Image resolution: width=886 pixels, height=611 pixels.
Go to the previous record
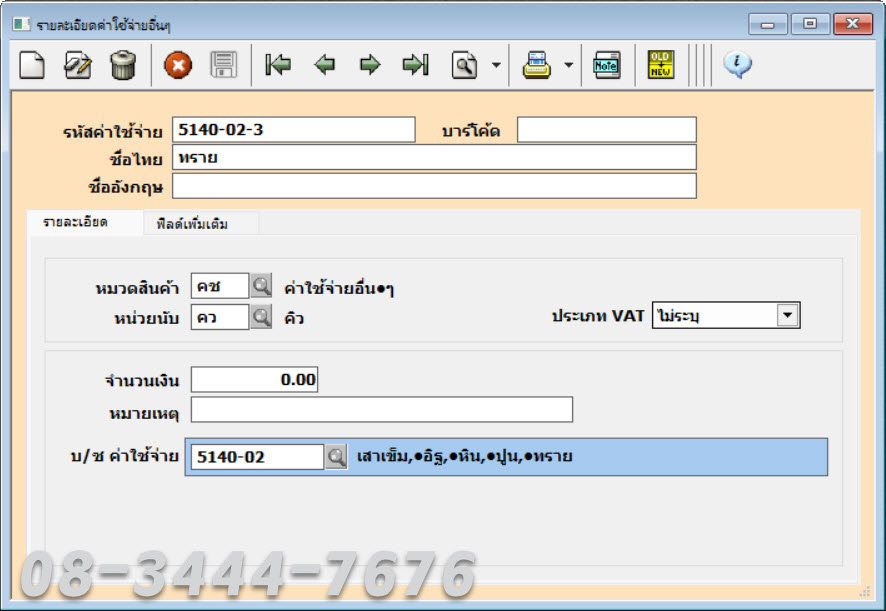coord(324,65)
